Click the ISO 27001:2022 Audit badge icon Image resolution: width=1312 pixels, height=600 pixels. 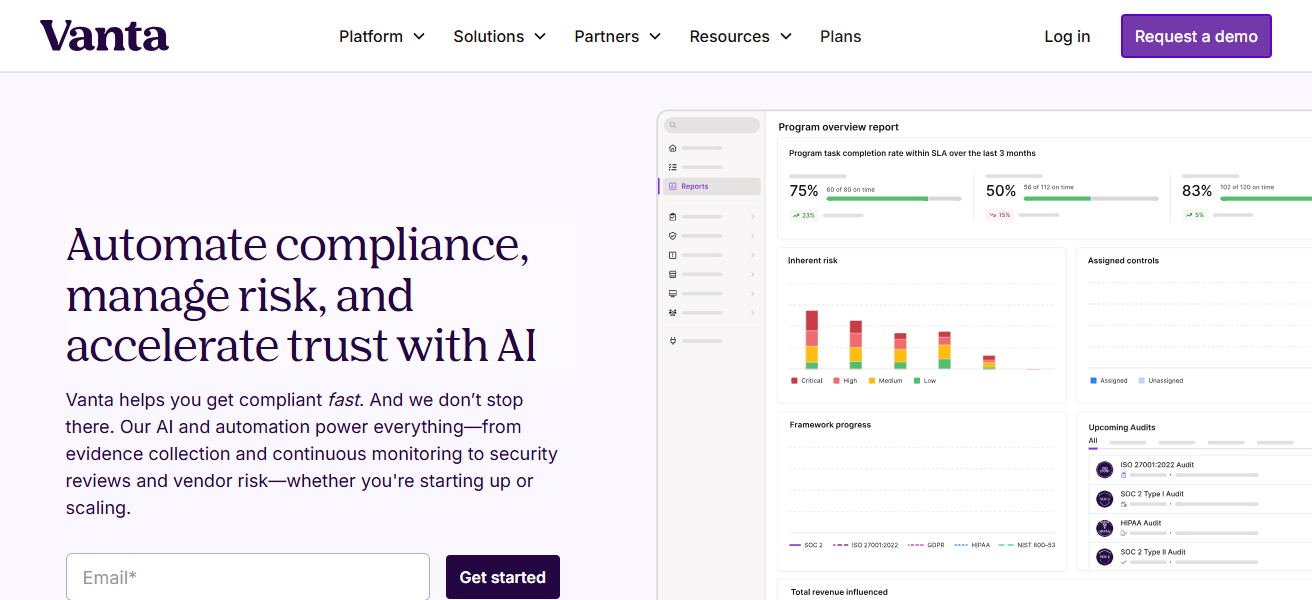[1105, 469]
